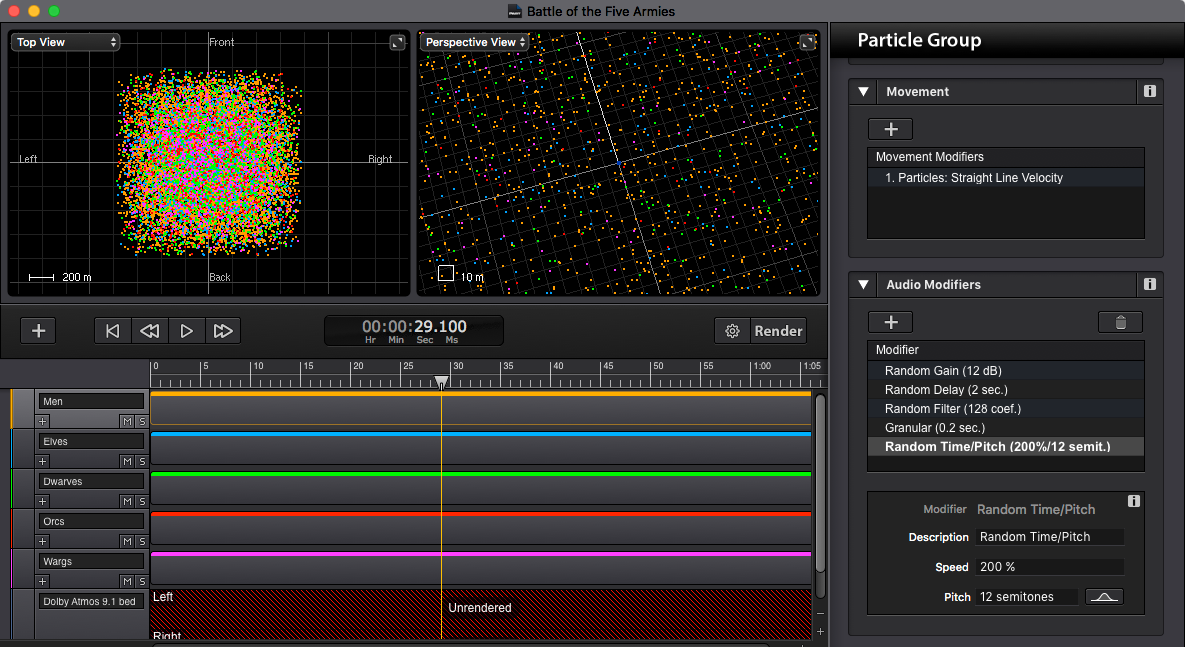Open the Perspective View dropdown
The width and height of the screenshot is (1185, 647).
(473, 42)
